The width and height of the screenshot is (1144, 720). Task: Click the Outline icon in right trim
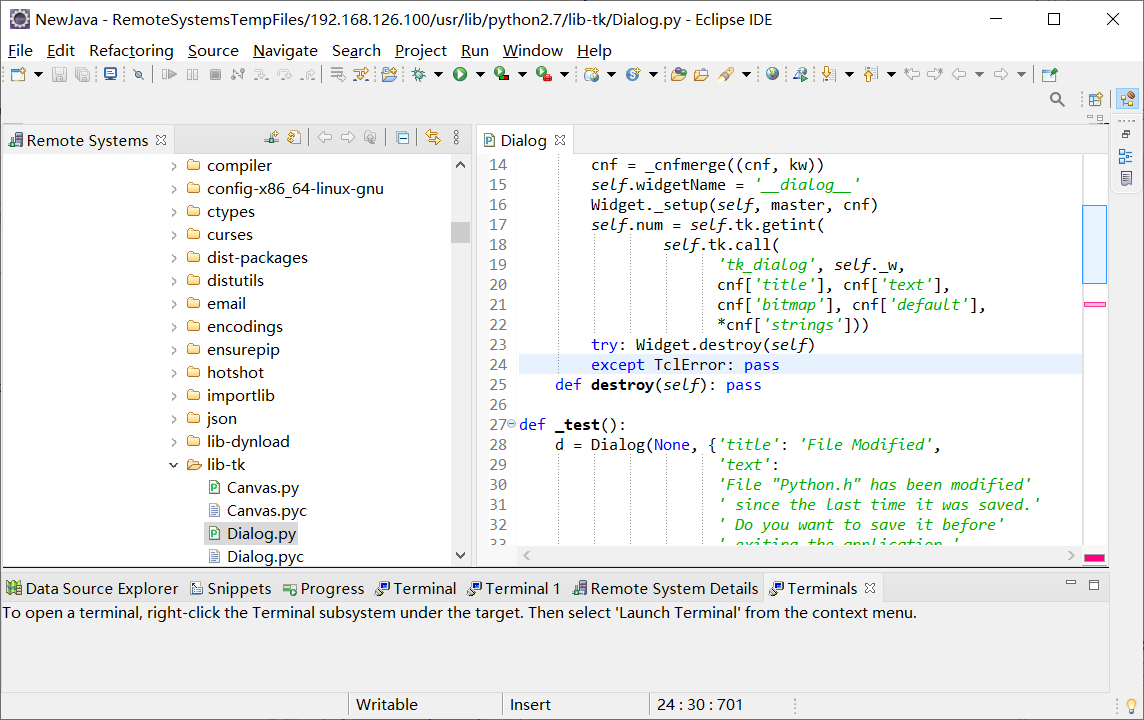pyautogui.click(x=1126, y=156)
